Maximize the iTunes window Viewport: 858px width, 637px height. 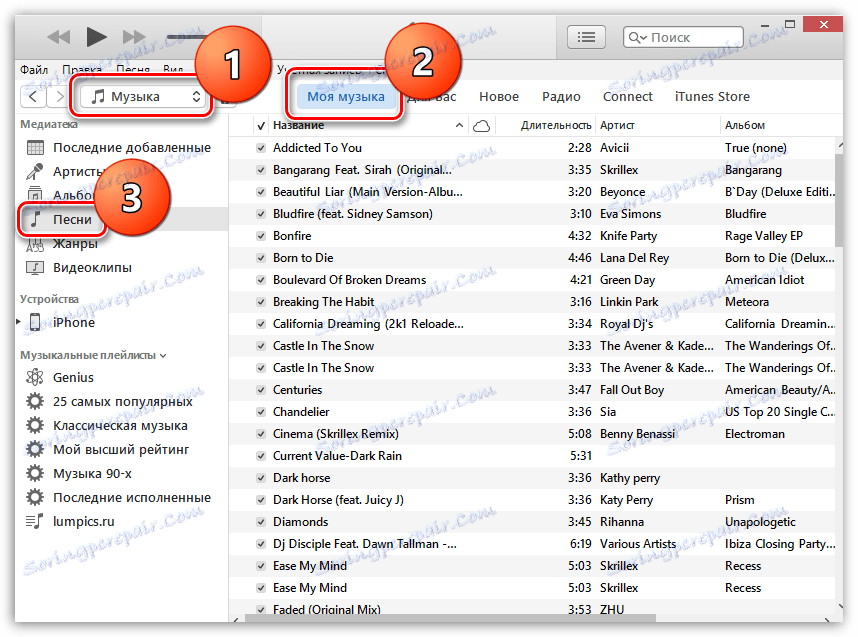click(x=790, y=24)
